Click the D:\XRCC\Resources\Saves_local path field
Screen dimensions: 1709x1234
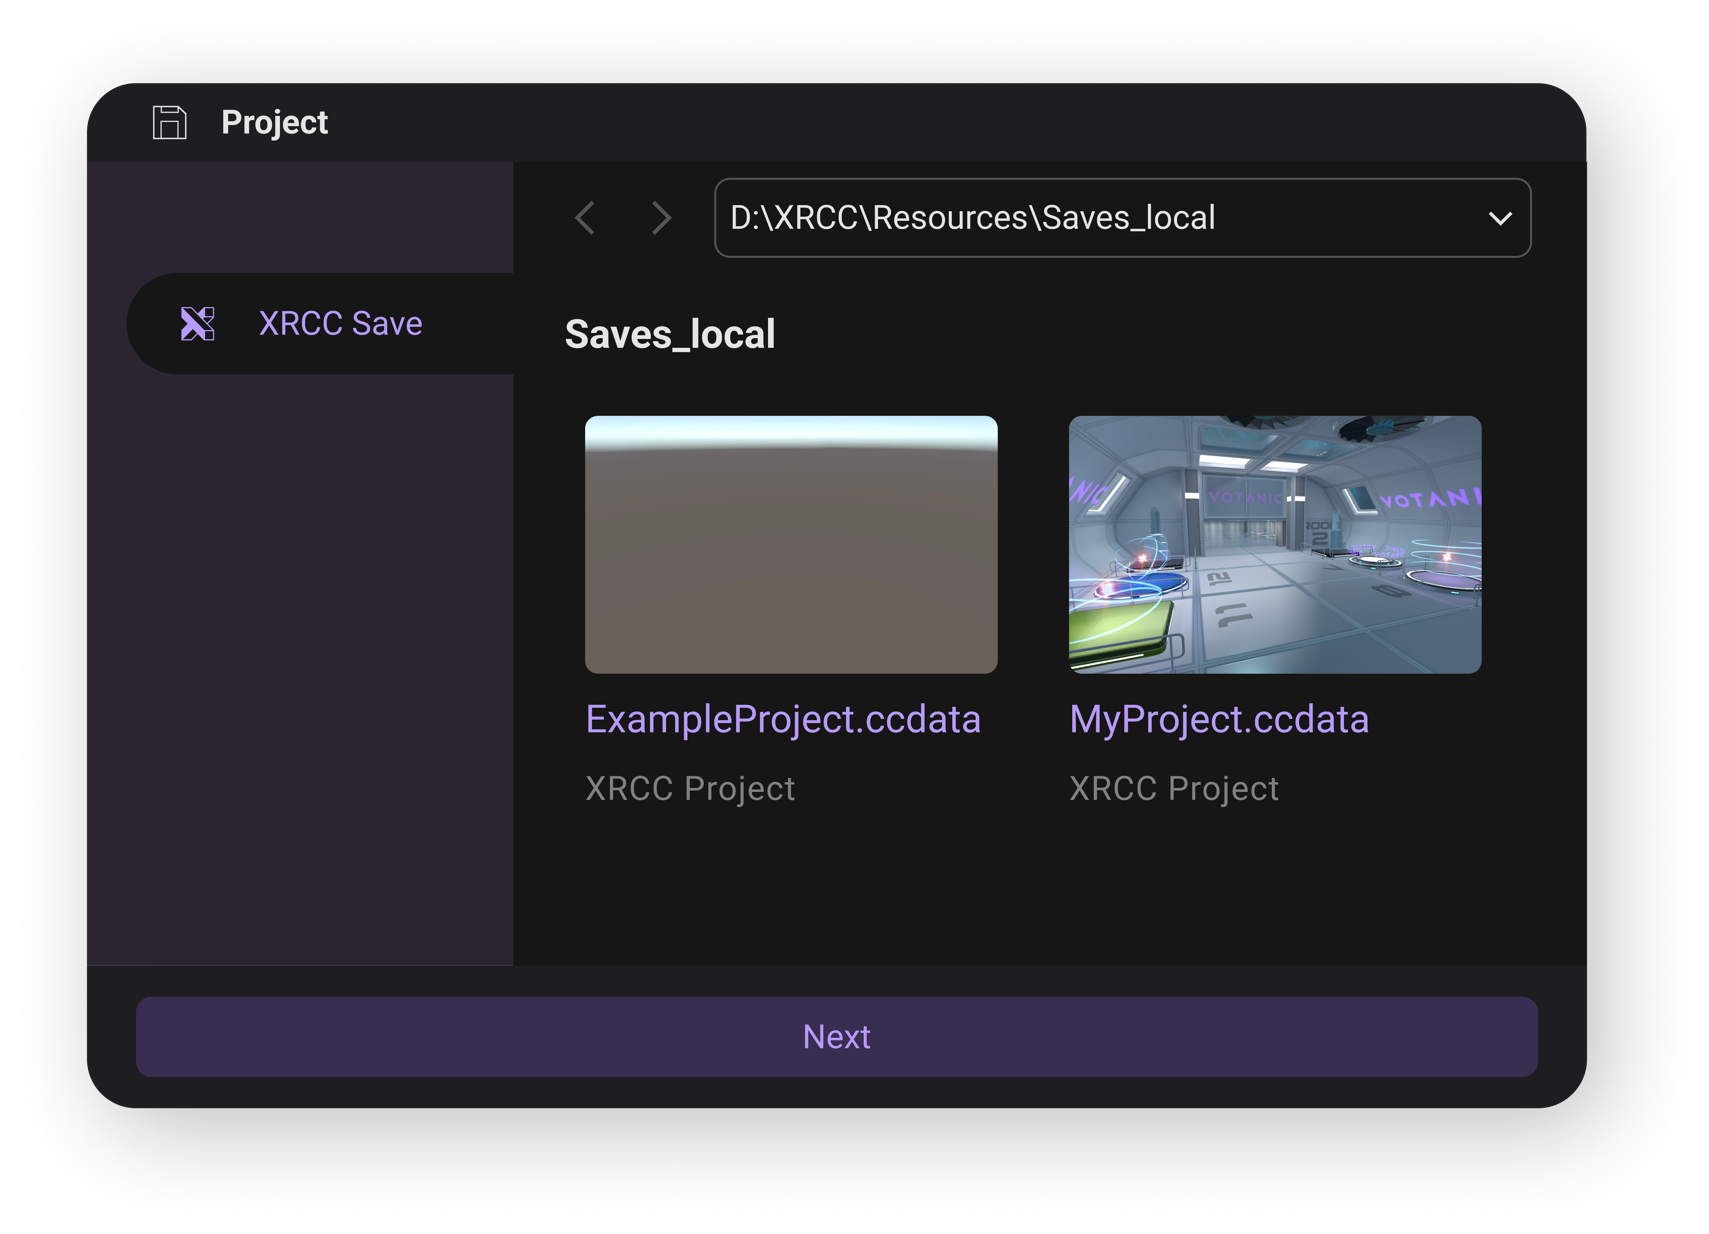[1050, 218]
